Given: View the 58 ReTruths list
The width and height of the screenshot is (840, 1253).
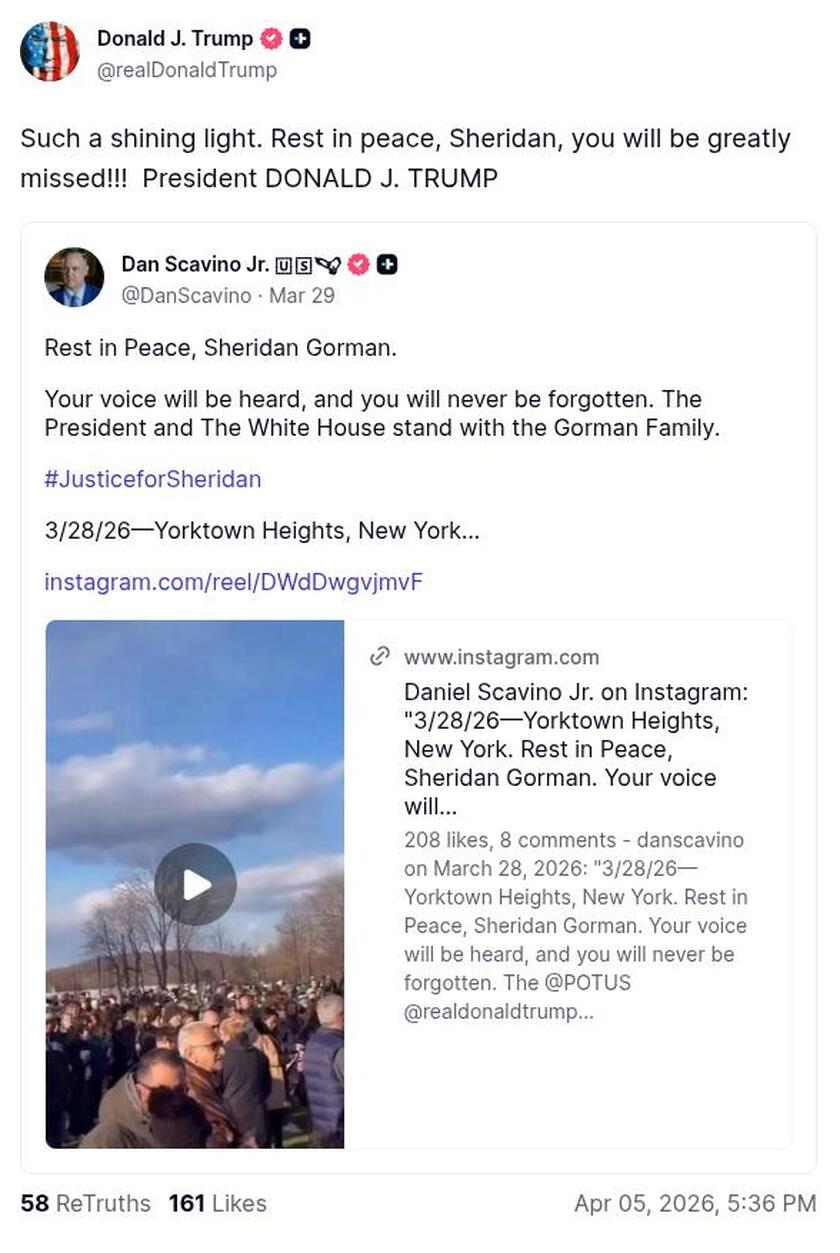Looking at the screenshot, I should [85, 1203].
